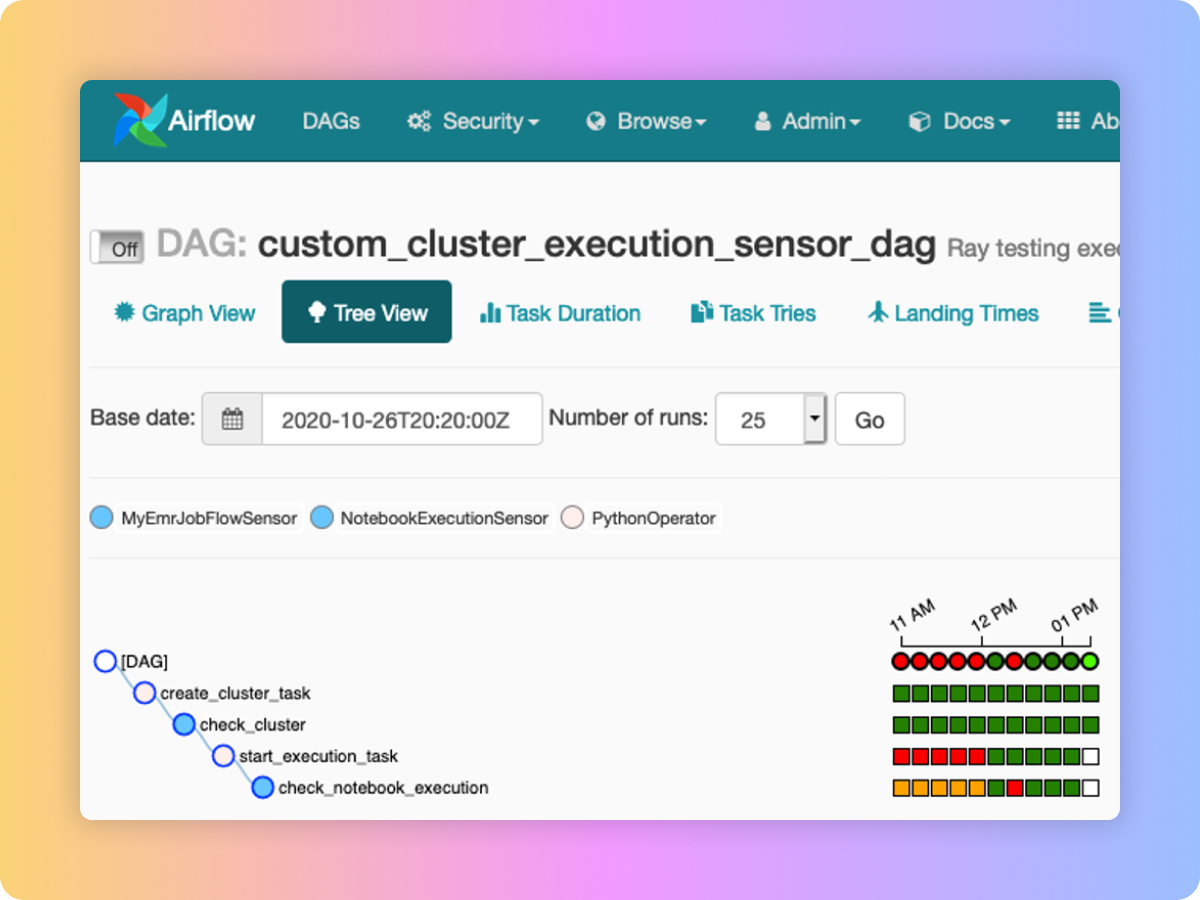Viewport: 1200px width, 900px height.
Task: Click the gears icon next to Security
Action: pos(420,120)
